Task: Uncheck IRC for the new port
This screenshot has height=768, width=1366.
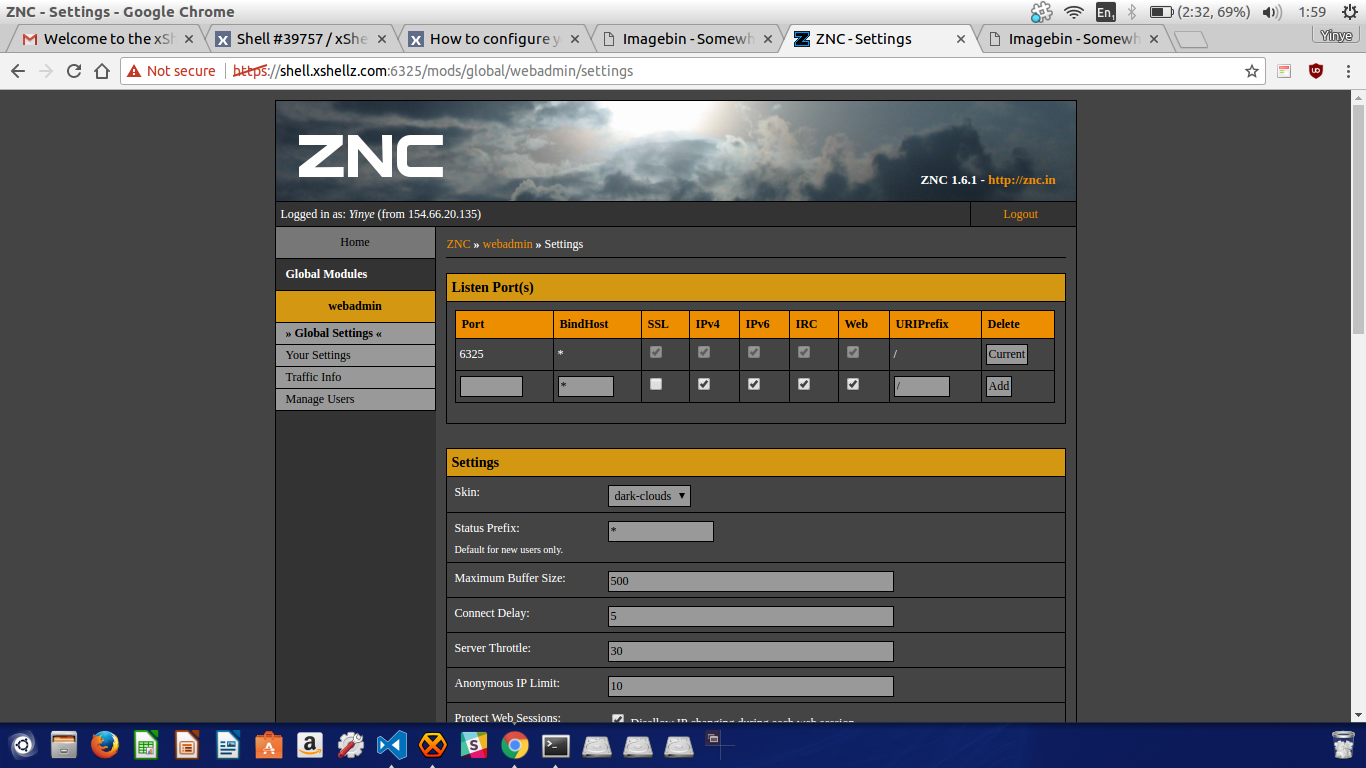Action: (x=804, y=384)
